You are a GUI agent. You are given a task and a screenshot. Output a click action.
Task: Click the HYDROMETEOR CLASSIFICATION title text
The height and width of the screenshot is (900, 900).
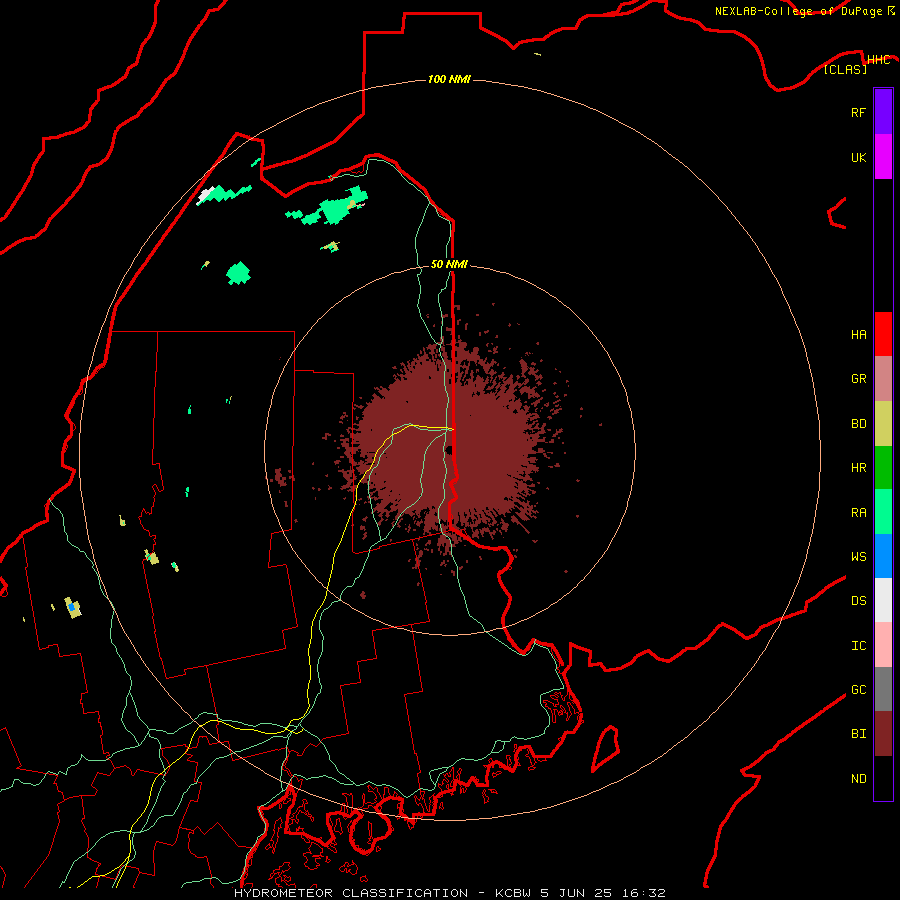point(351,893)
